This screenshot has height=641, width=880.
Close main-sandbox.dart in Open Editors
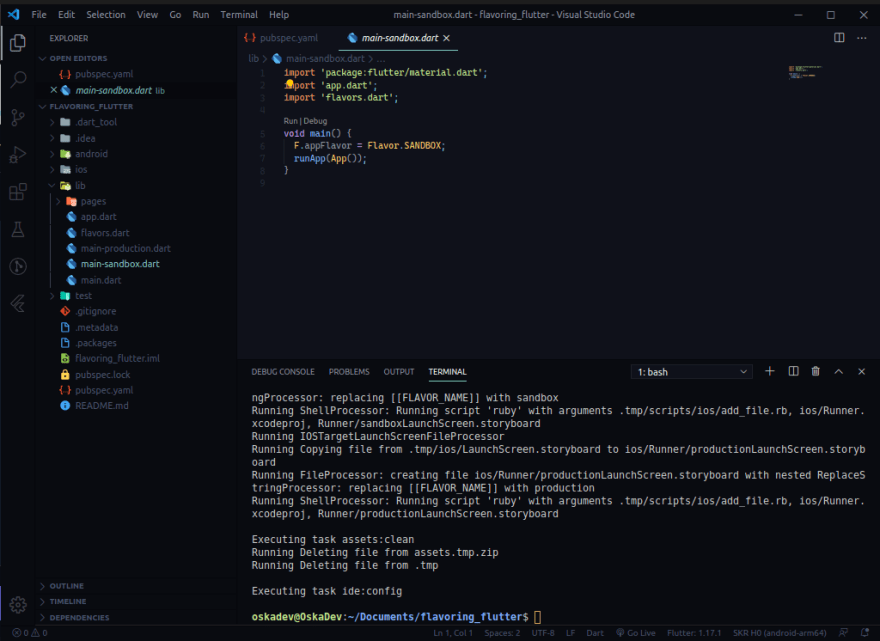tap(54, 90)
